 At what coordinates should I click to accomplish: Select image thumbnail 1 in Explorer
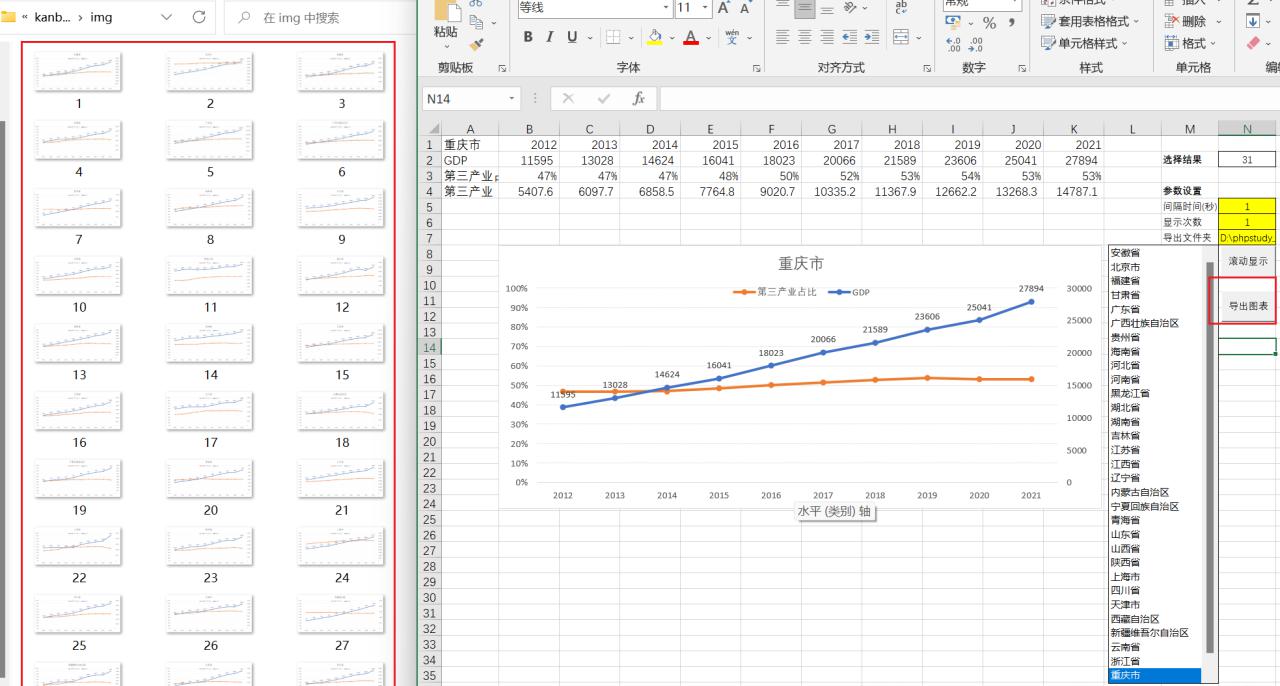pyautogui.click(x=79, y=71)
